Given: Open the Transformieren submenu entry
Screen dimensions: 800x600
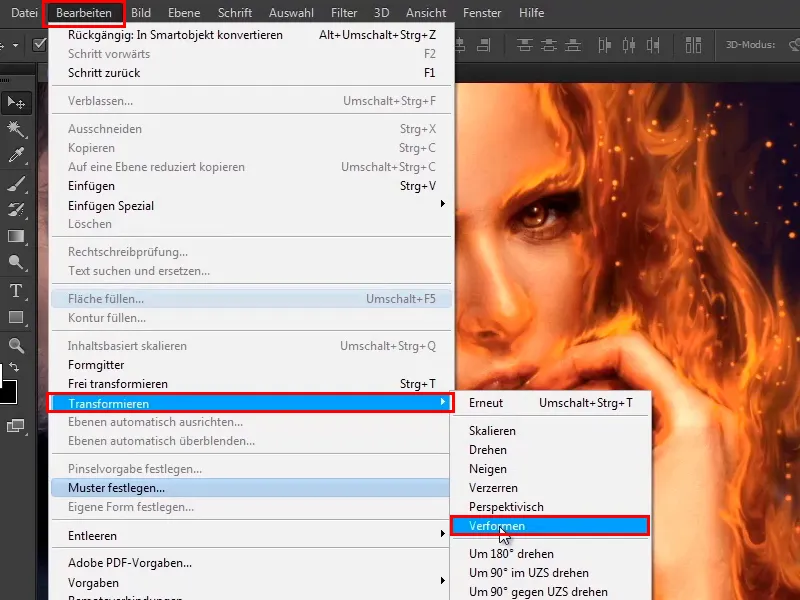Looking at the screenshot, I should (251, 403).
